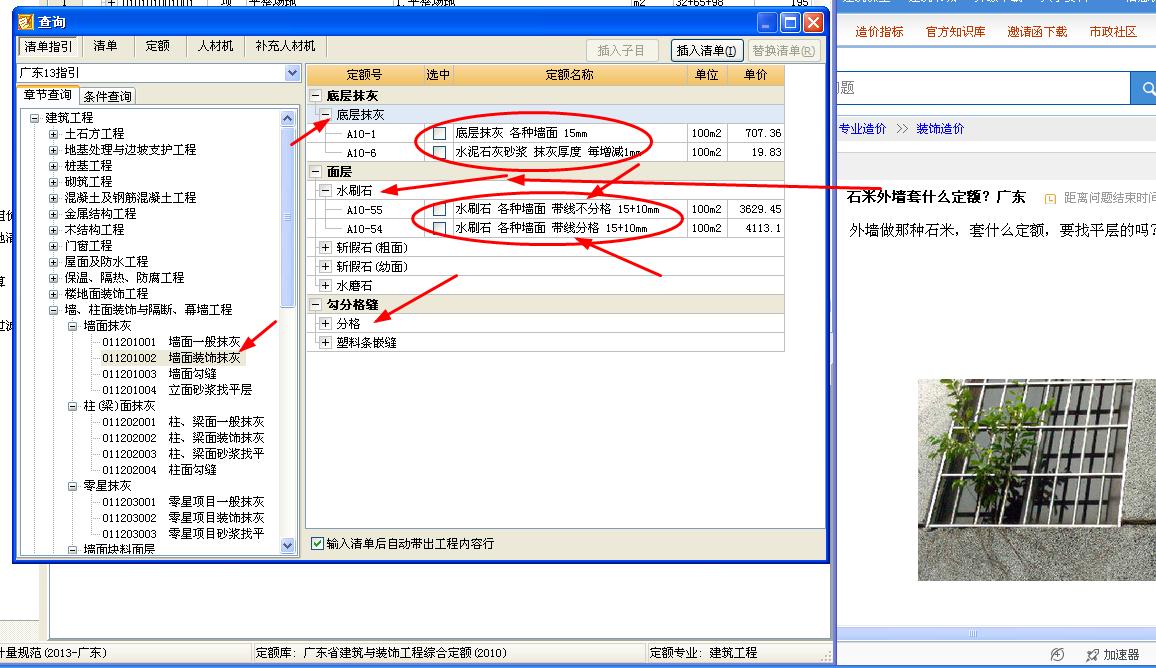Switch to the 清单指引 tab
Image resolution: width=1156 pixels, height=668 pixels.
(49, 46)
